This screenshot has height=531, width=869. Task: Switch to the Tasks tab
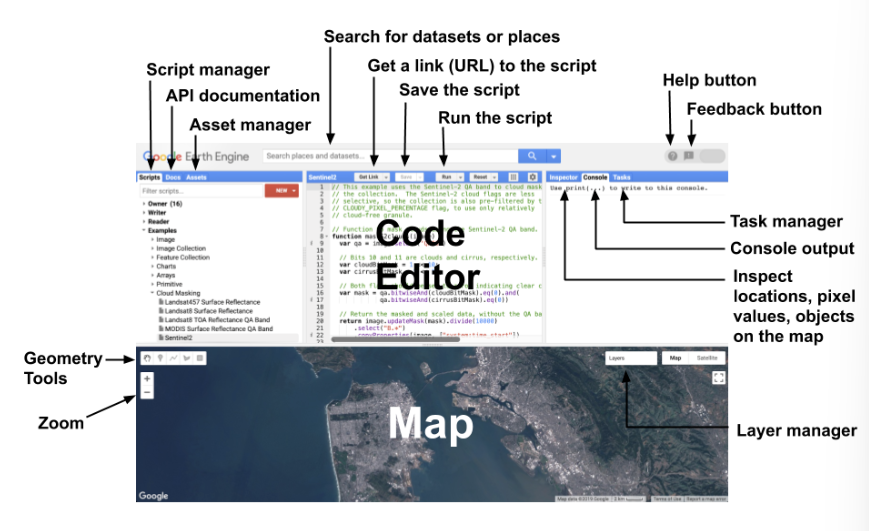(x=621, y=177)
